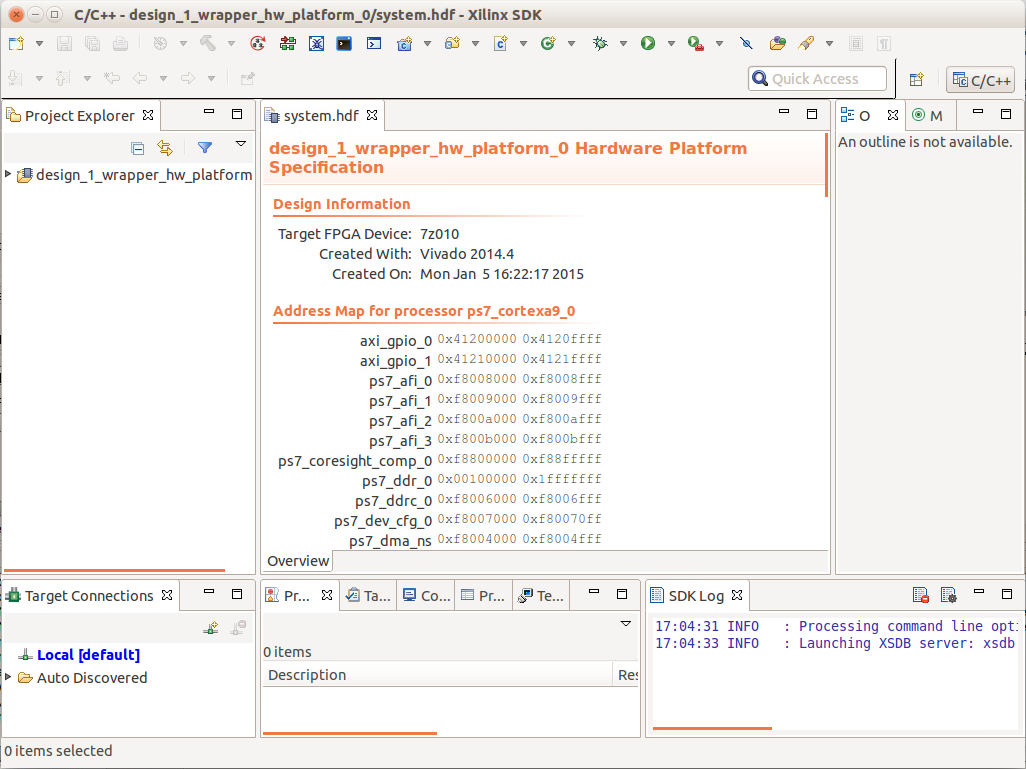Maximize the SDK Log panel

pyautogui.click(x=1007, y=594)
